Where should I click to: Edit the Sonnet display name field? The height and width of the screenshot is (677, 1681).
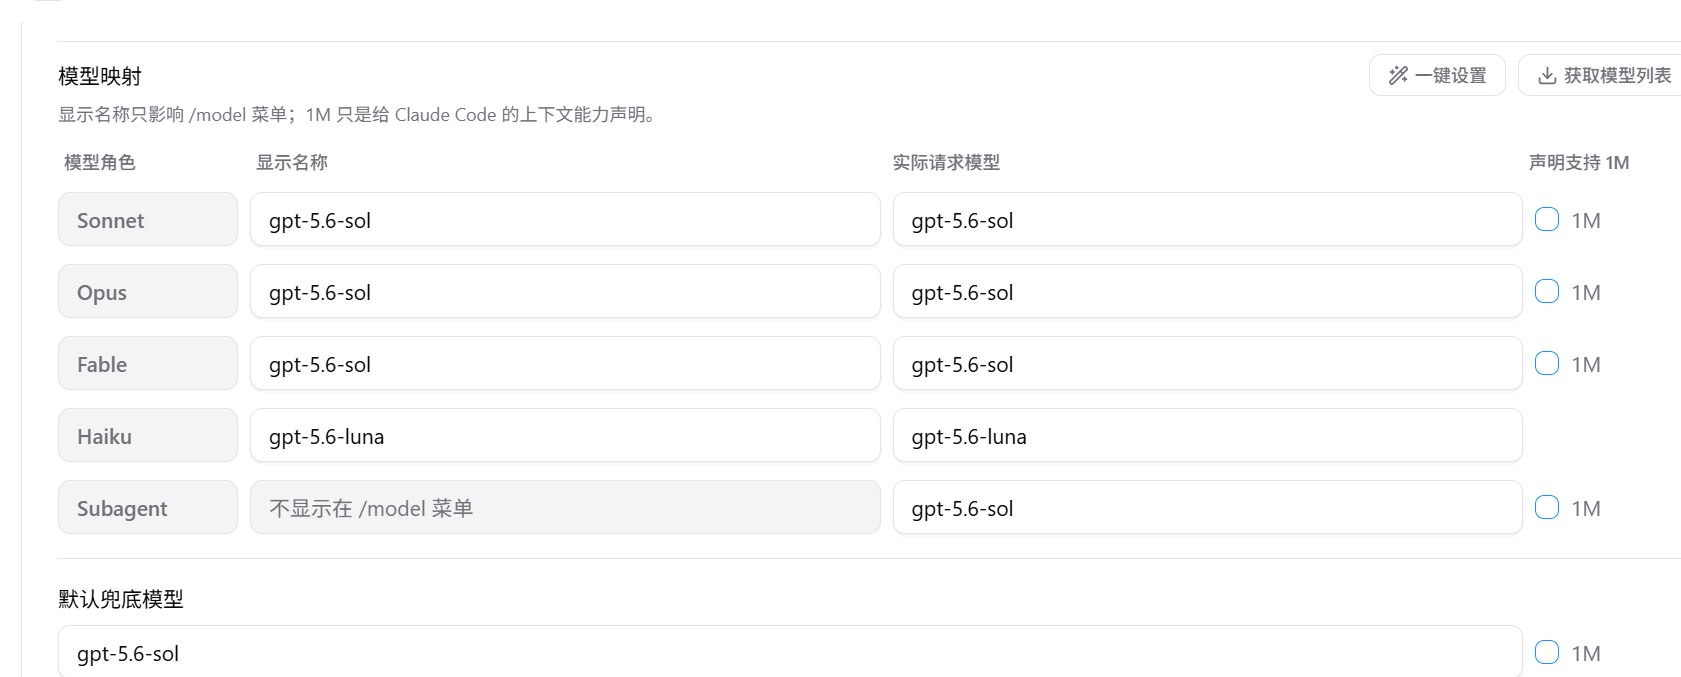tap(565, 219)
